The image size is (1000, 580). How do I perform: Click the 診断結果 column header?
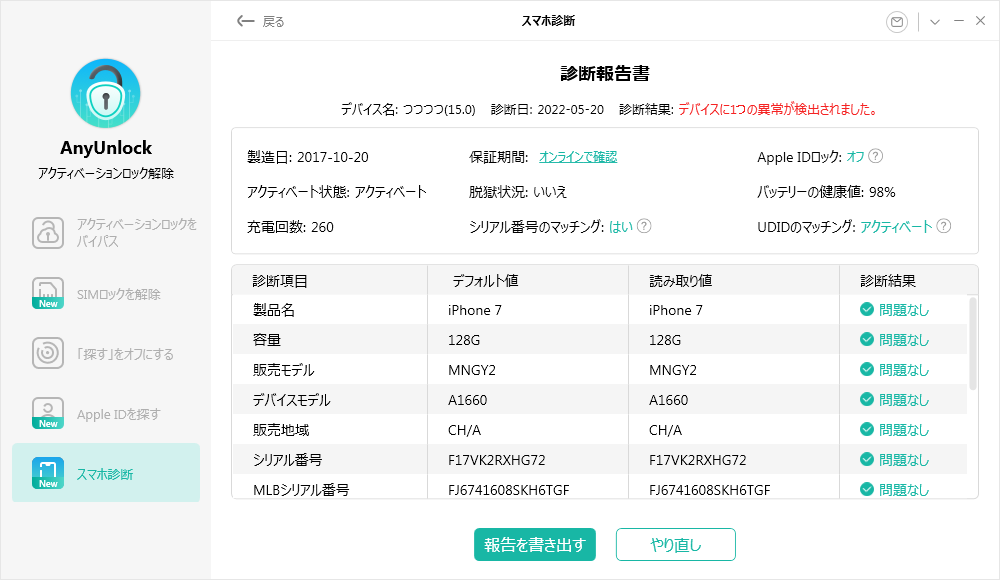coord(888,281)
